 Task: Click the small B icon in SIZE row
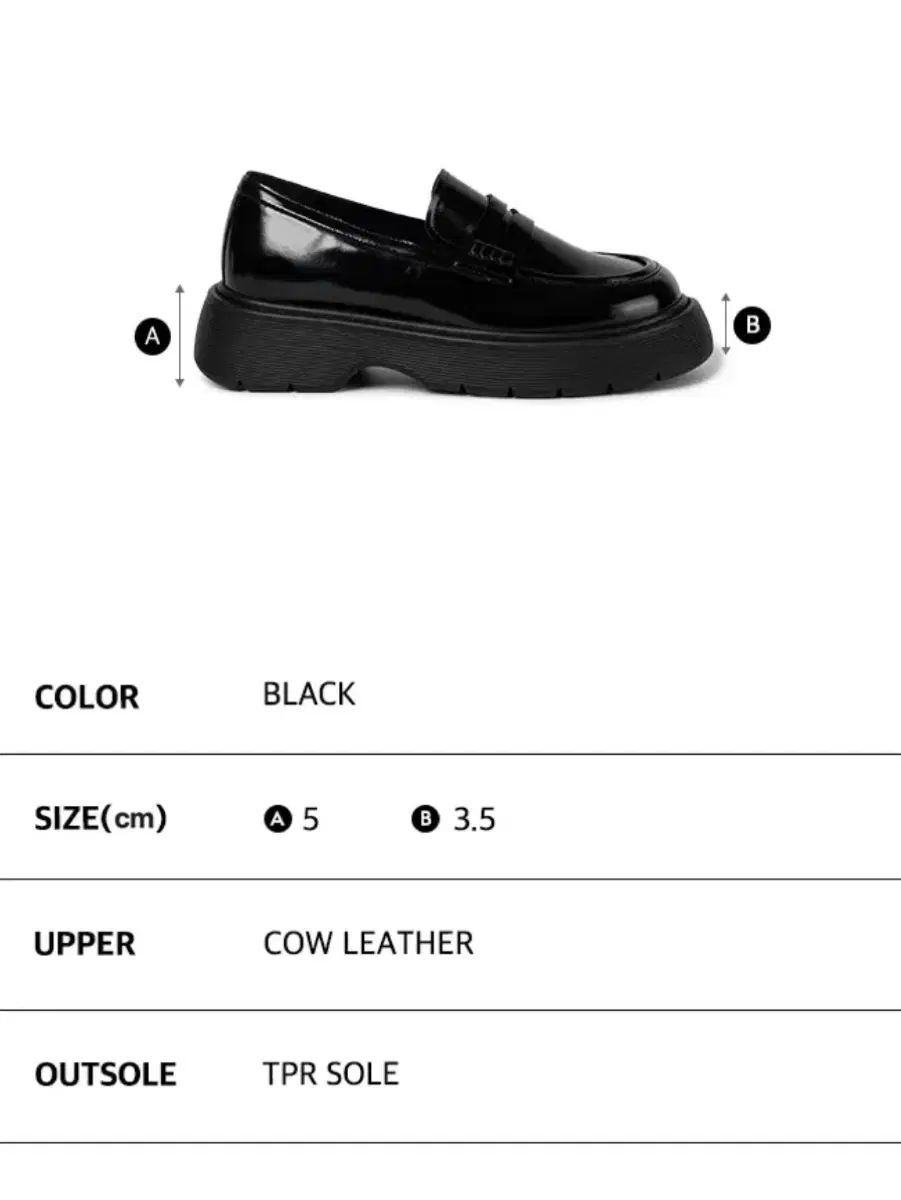tap(426, 820)
